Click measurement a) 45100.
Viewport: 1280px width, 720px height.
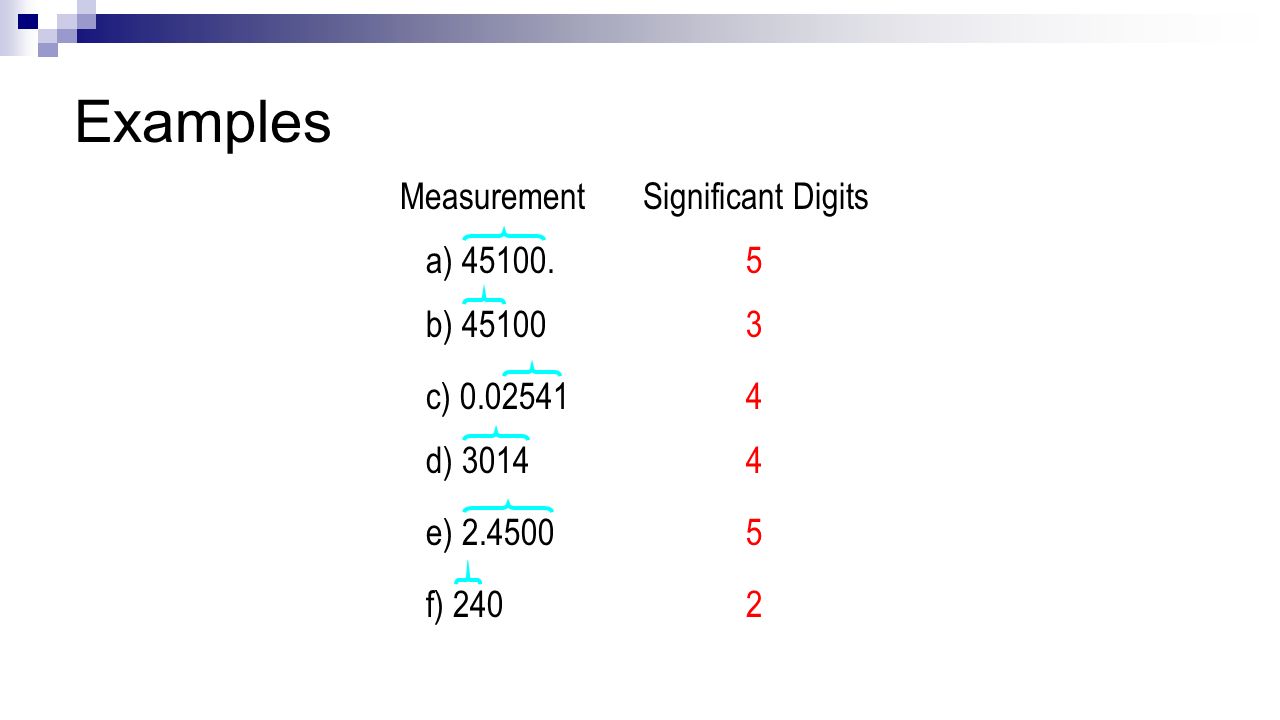[490, 262]
